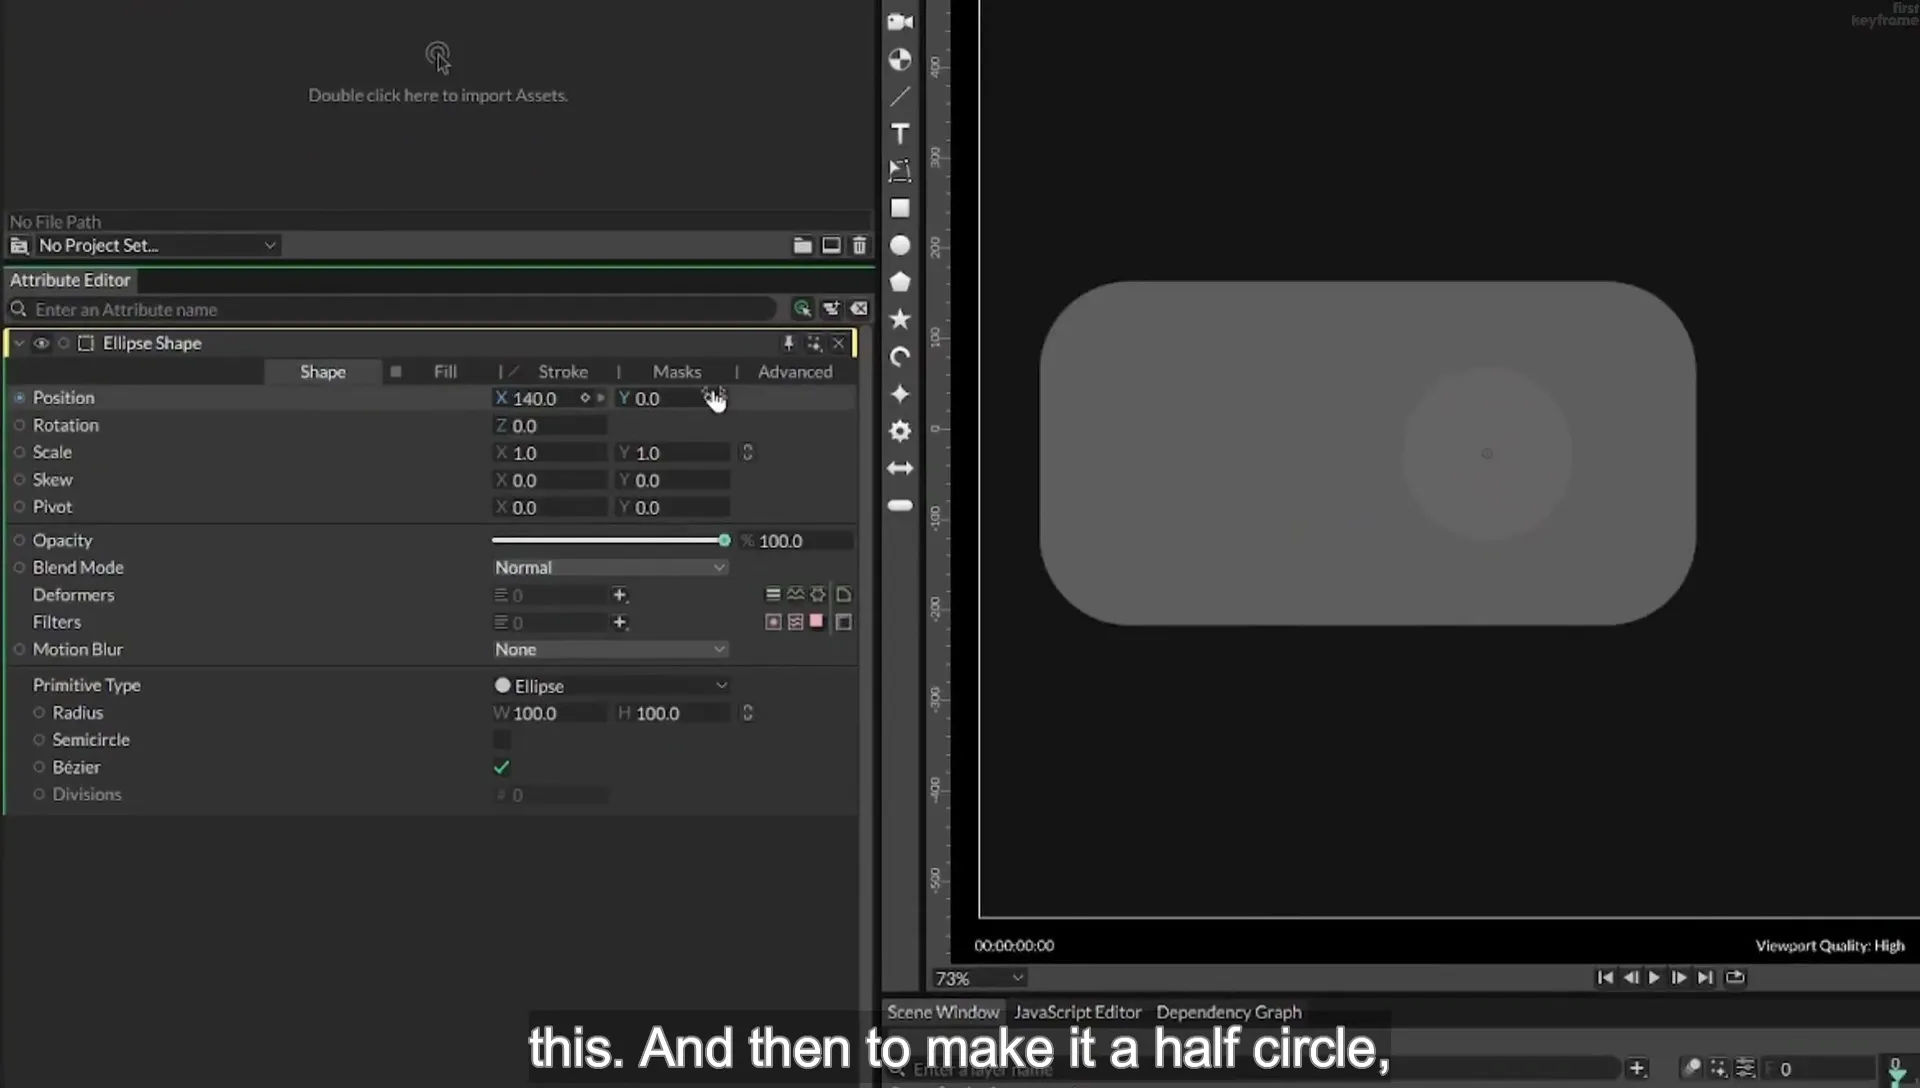Open the JavaScript Editor tab
The image size is (1920, 1088).
tap(1077, 1012)
